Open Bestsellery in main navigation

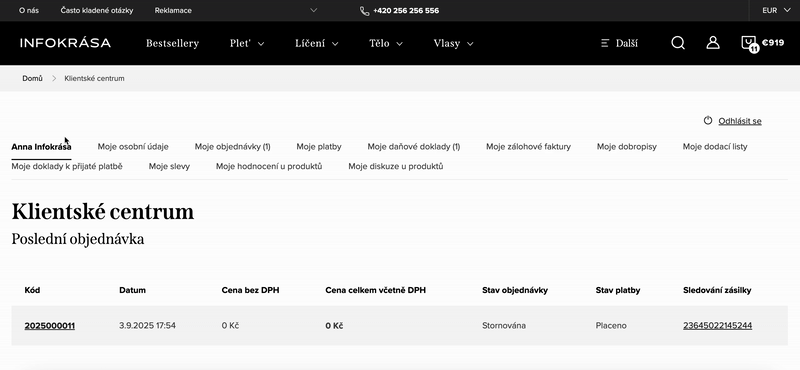click(172, 43)
